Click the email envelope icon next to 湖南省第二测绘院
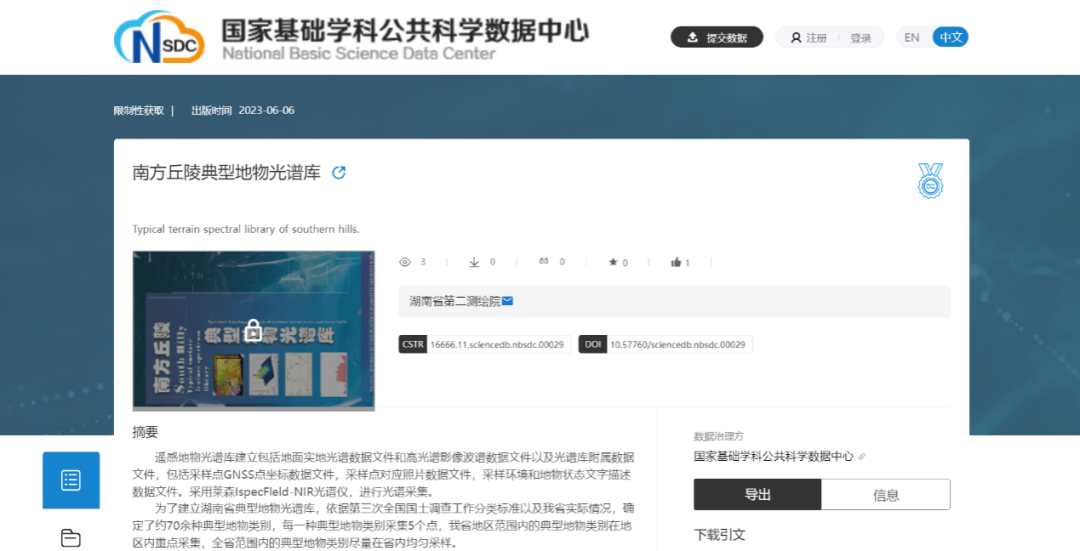This screenshot has height=551, width=1080. pos(508,301)
